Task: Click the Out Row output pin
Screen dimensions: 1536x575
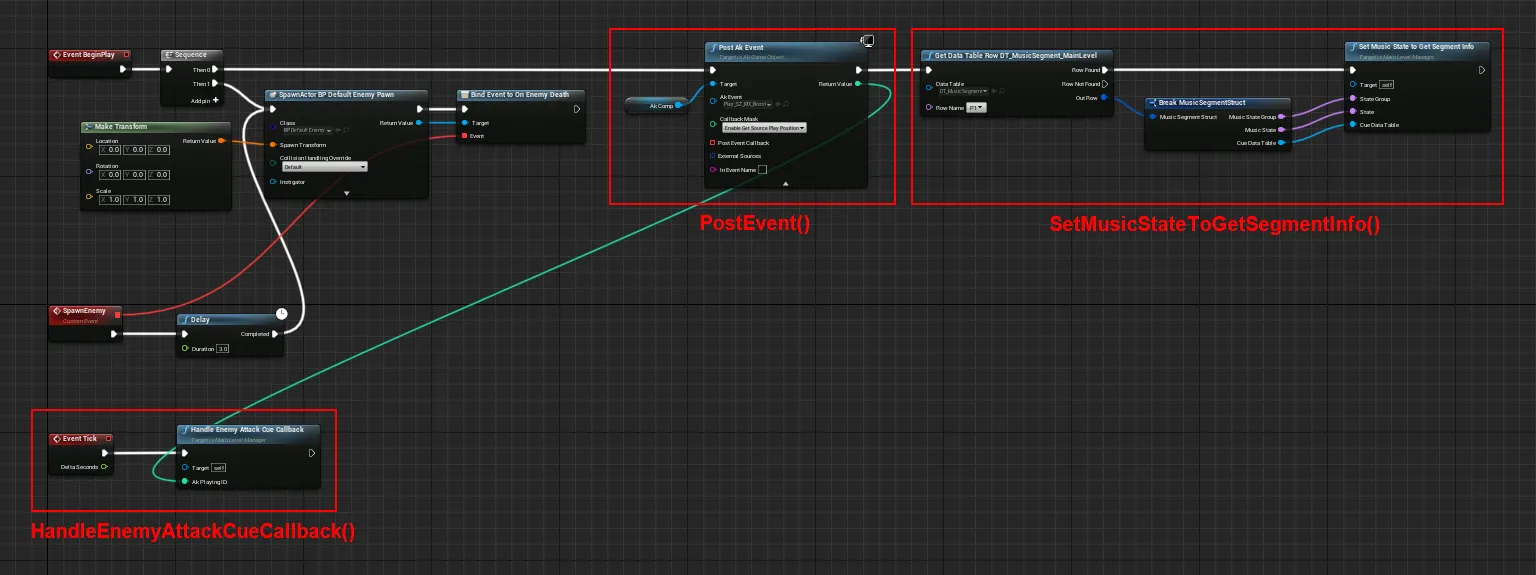Action: click(x=1104, y=98)
